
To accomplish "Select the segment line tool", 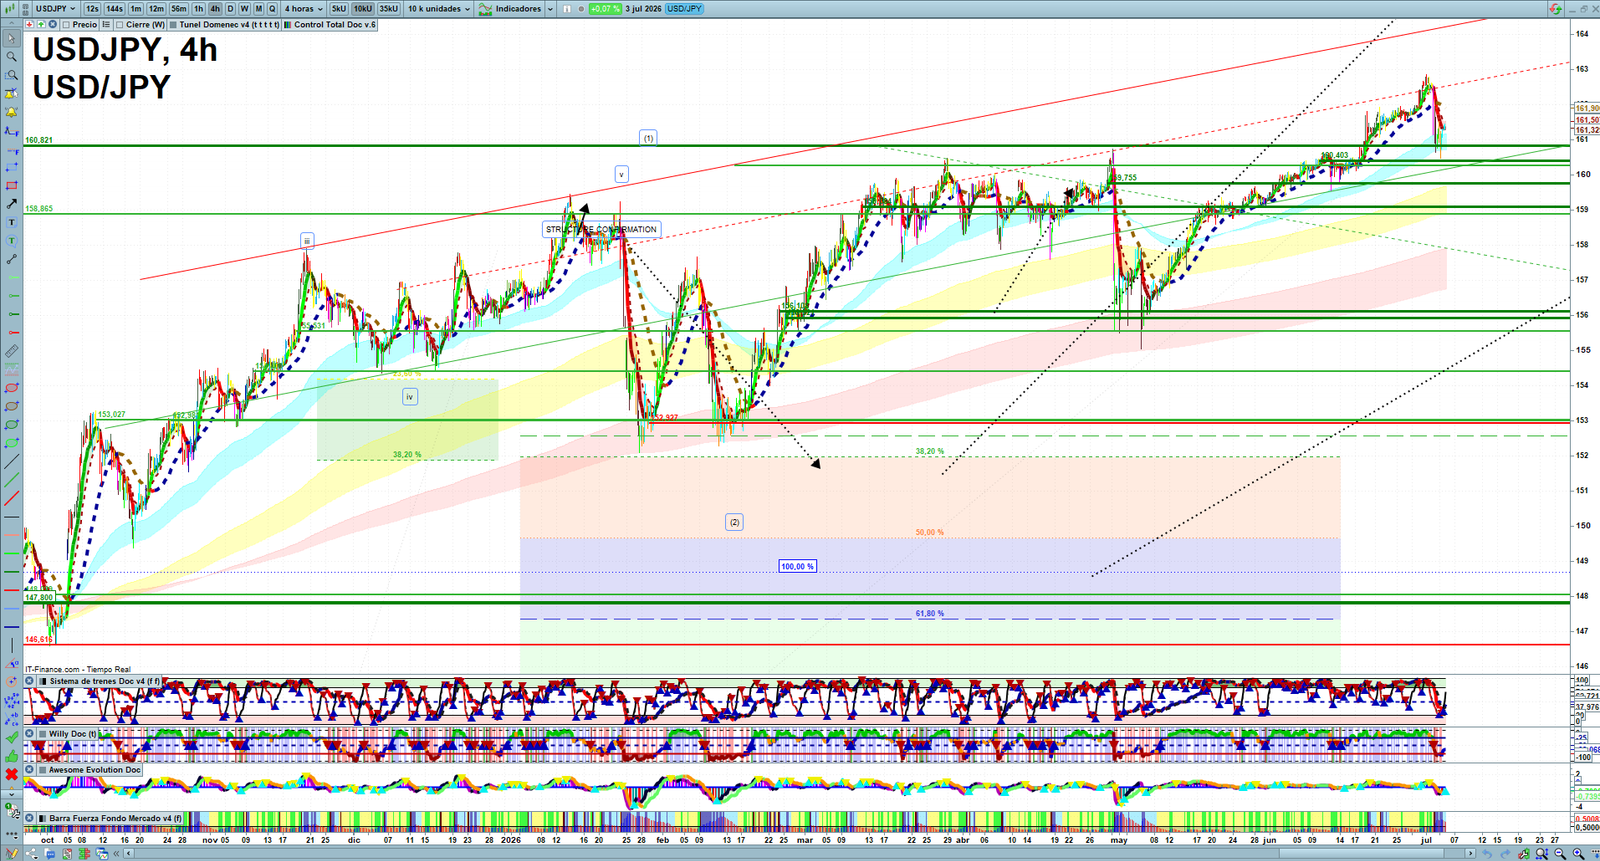I will (x=11, y=259).
